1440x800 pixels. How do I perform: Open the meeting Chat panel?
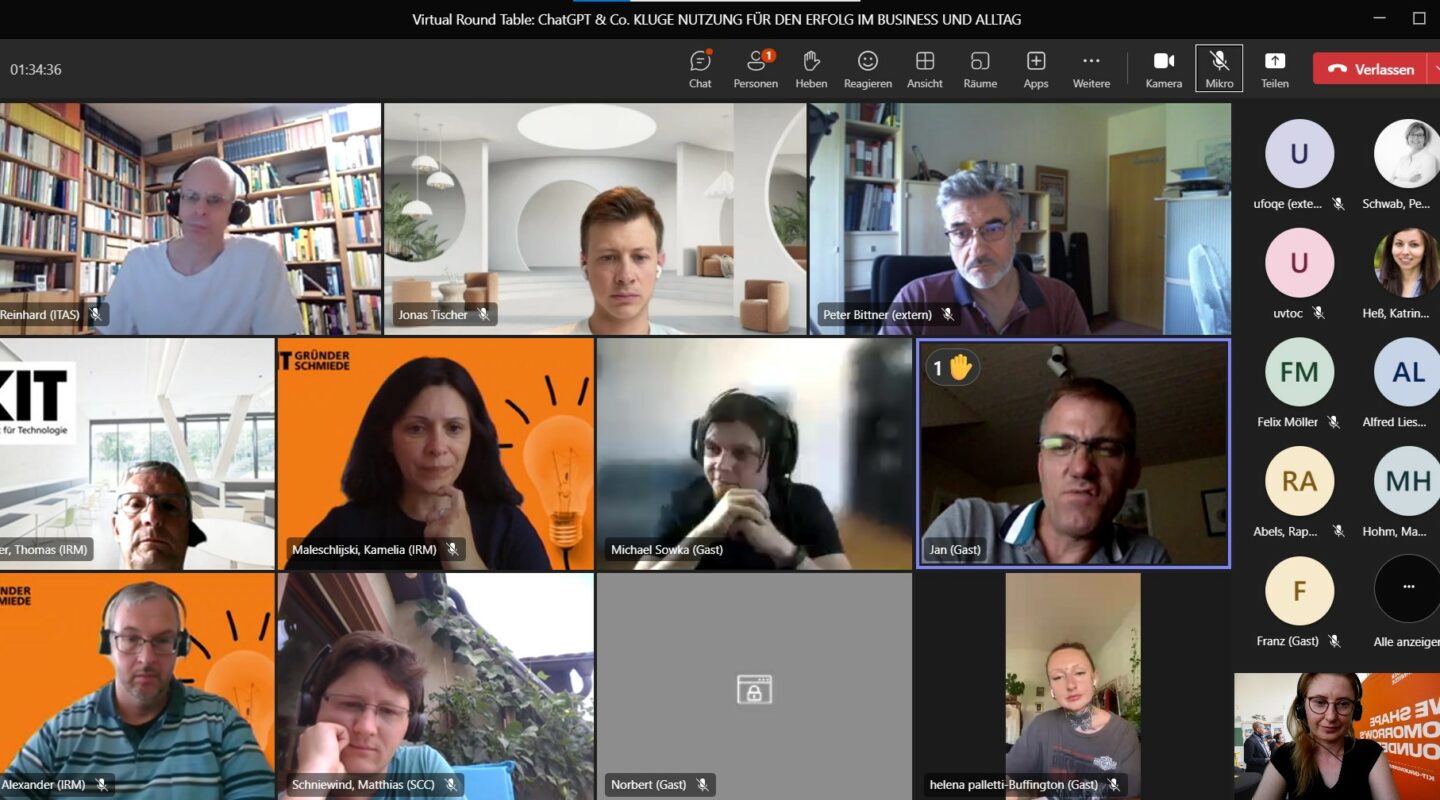700,69
